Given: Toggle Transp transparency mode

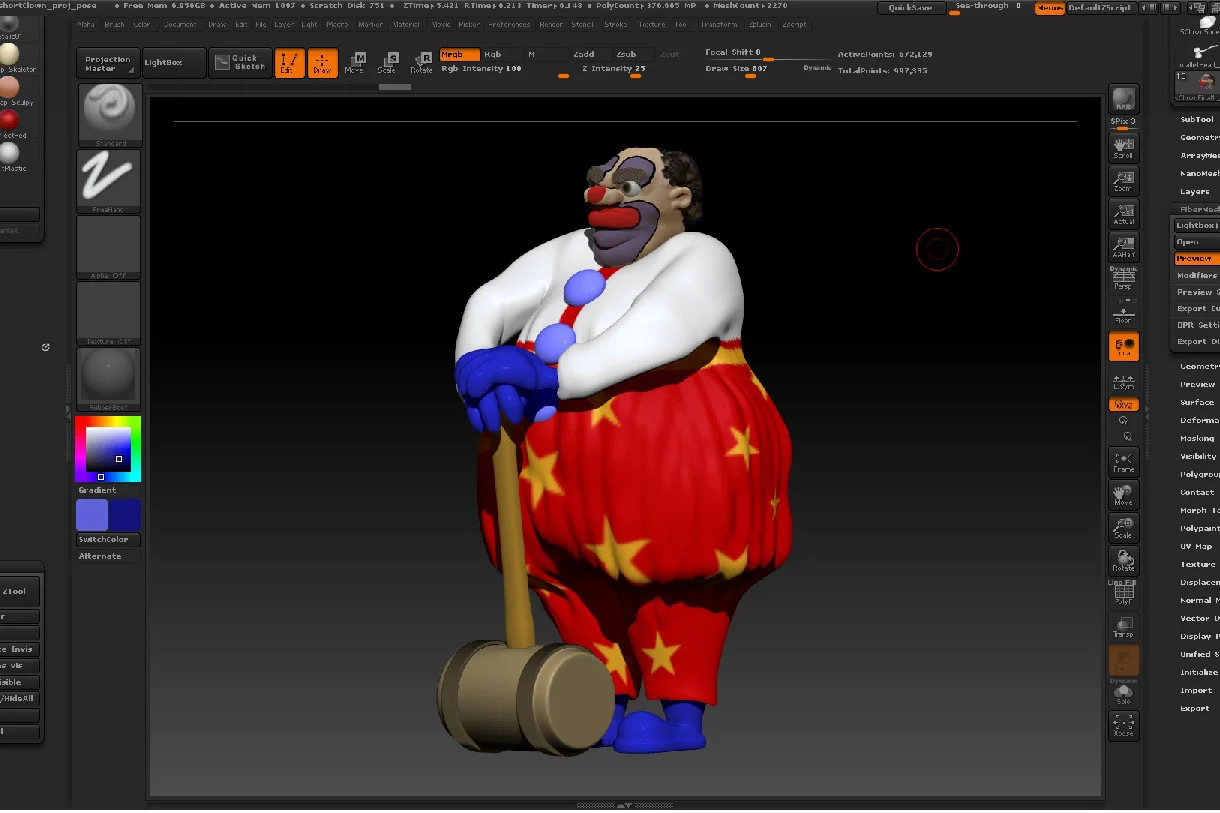Looking at the screenshot, I should coord(1123,627).
